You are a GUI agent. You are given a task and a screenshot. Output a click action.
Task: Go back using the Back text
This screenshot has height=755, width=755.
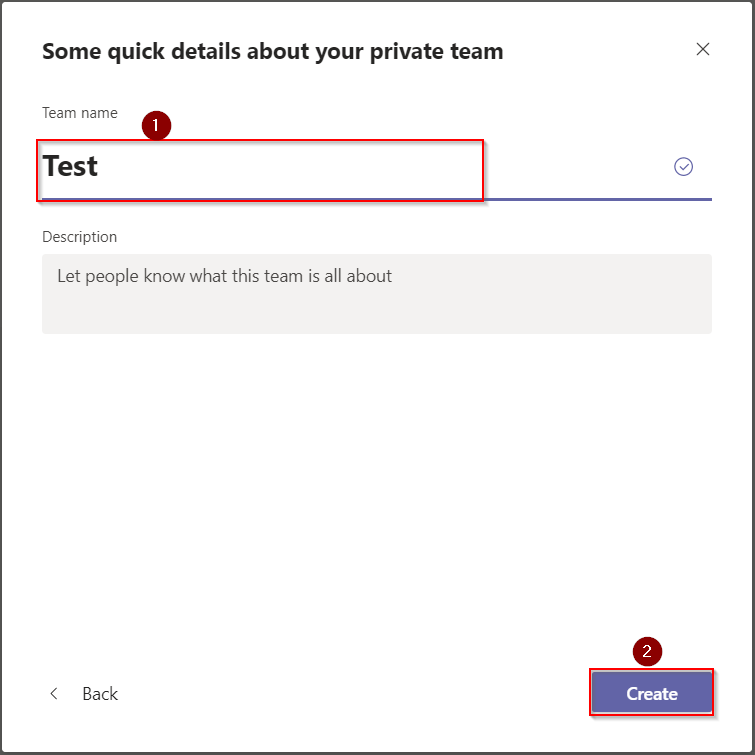coord(100,694)
